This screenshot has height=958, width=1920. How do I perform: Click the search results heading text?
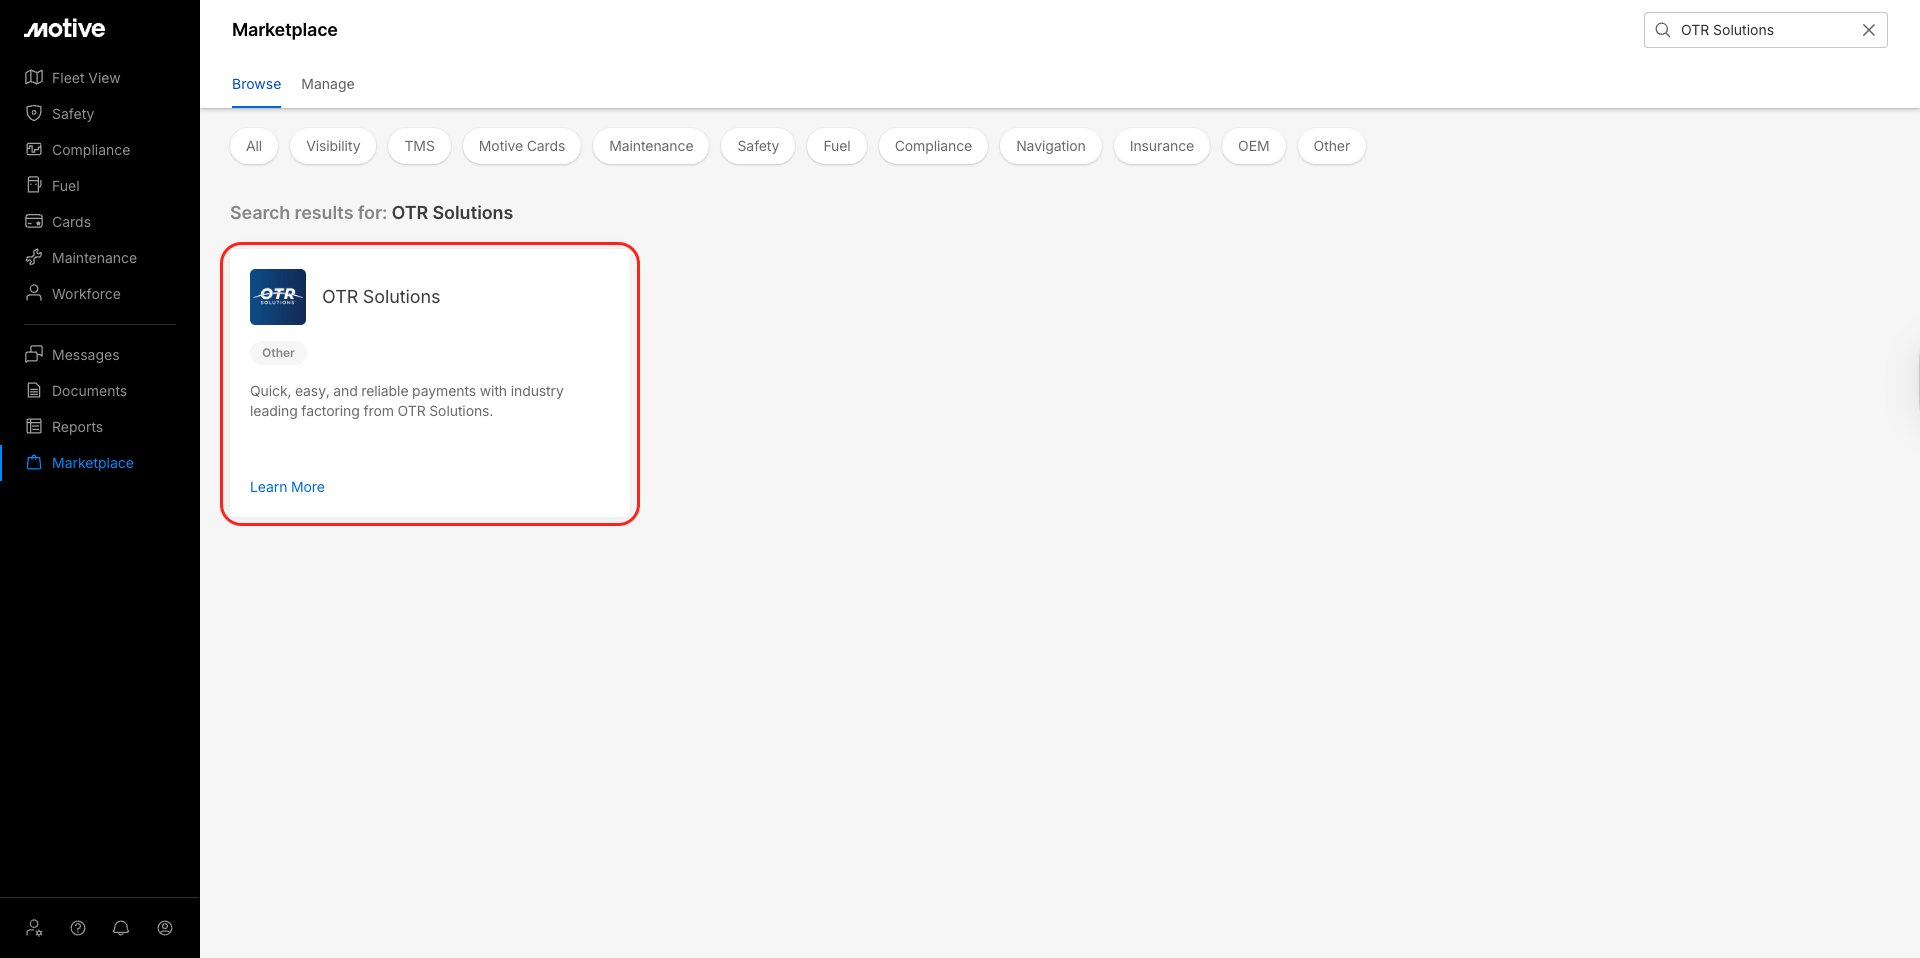pos(371,213)
